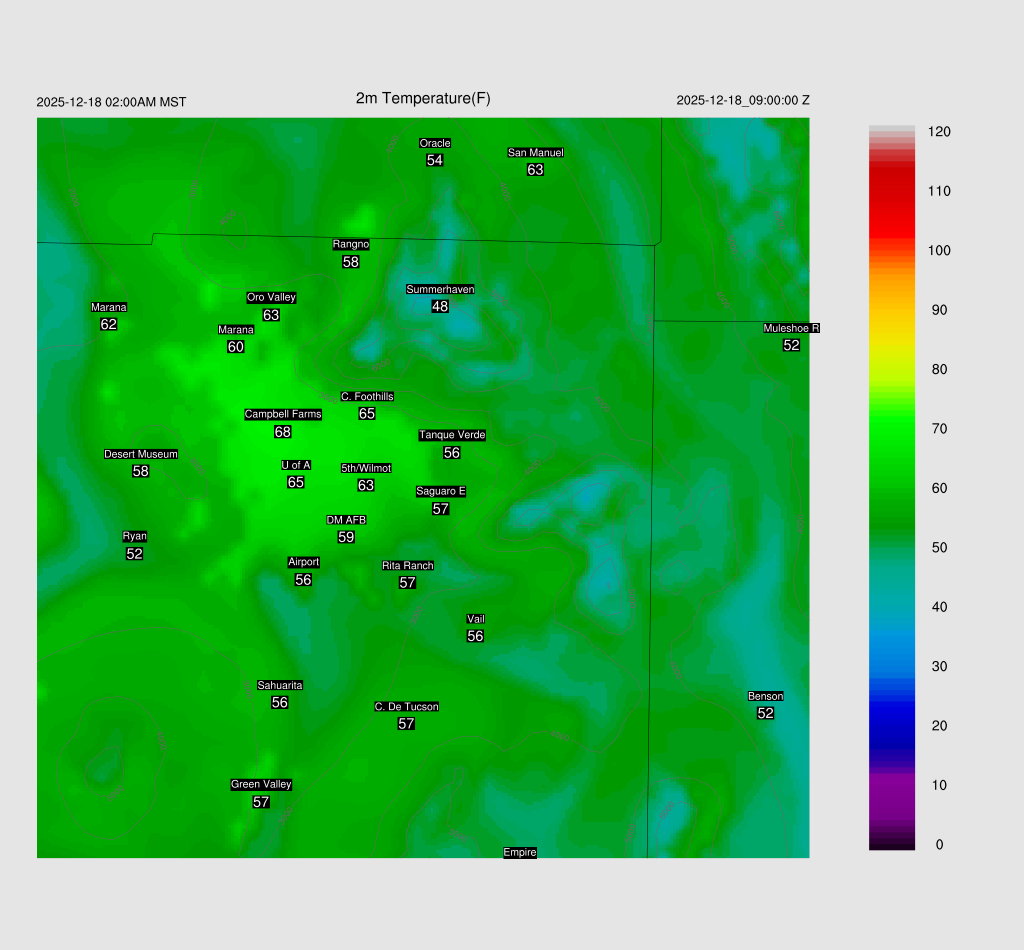Select the DM AFB station marker
Viewport: 1024px width, 950px height.
[346, 520]
